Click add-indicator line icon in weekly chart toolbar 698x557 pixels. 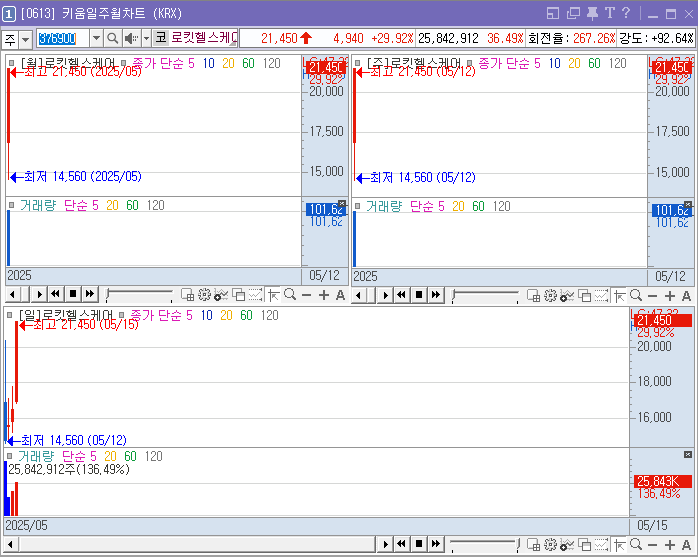[567, 296]
